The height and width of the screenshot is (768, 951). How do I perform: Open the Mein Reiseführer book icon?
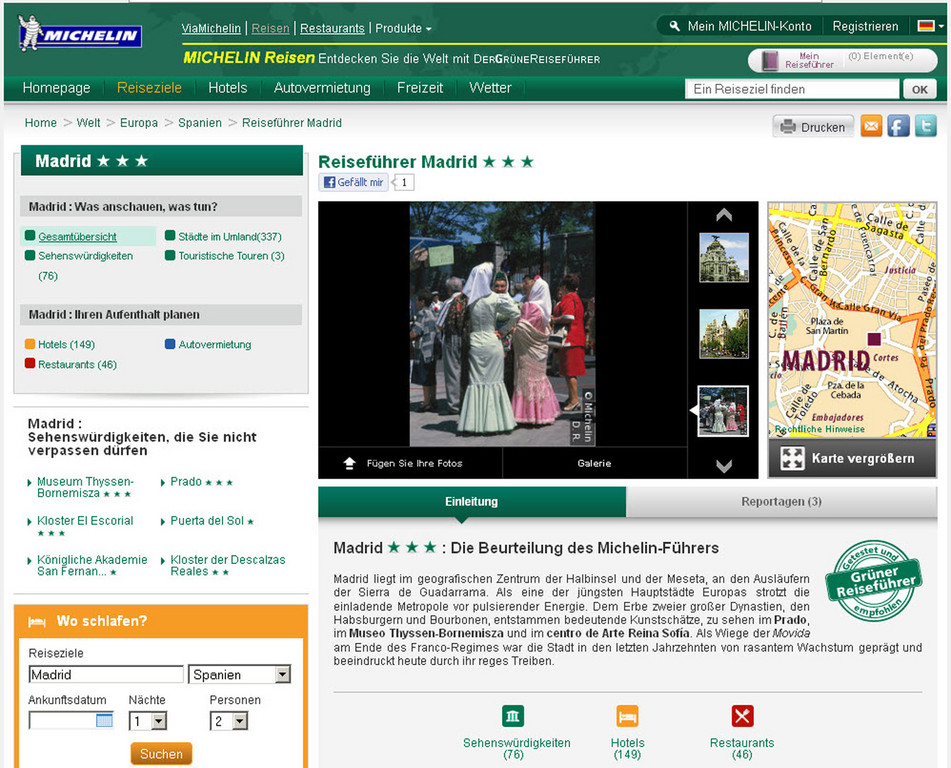click(770, 60)
